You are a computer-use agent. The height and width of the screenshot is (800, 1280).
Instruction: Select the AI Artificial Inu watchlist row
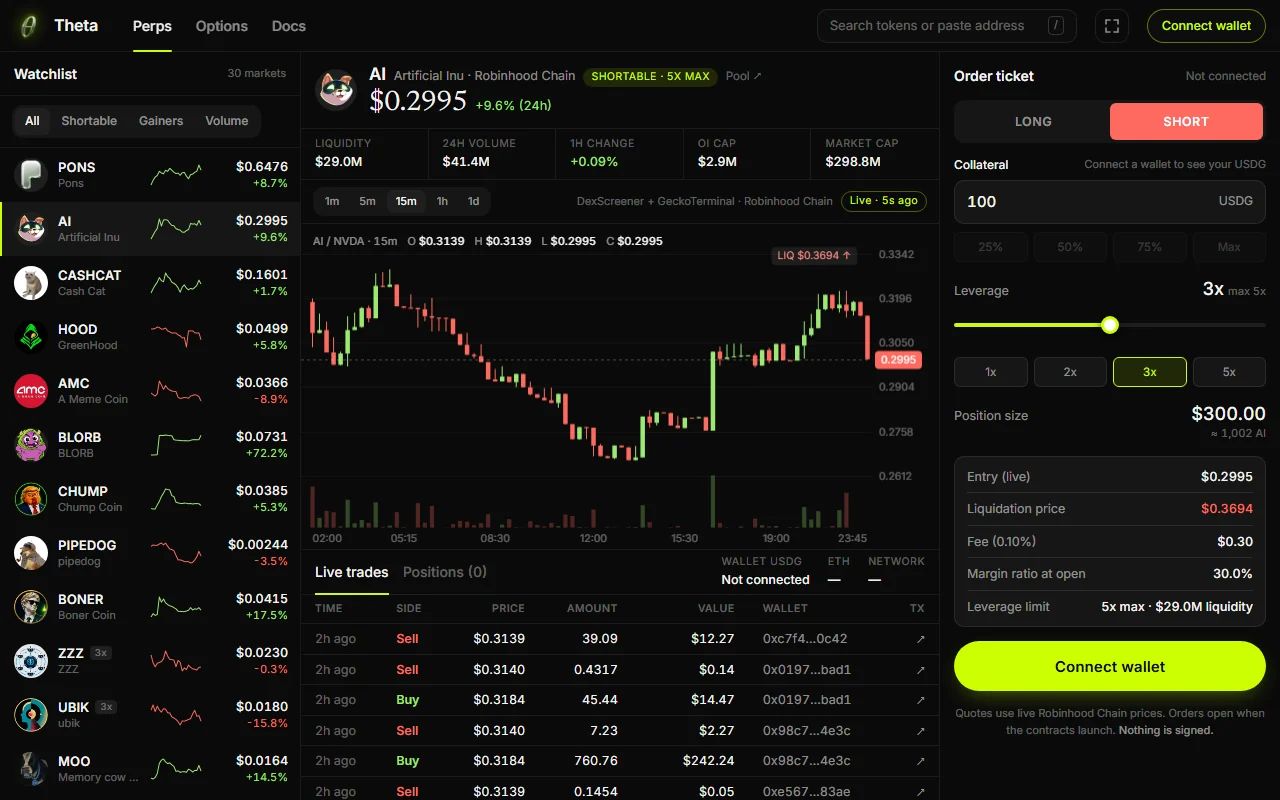tap(150, 229)
